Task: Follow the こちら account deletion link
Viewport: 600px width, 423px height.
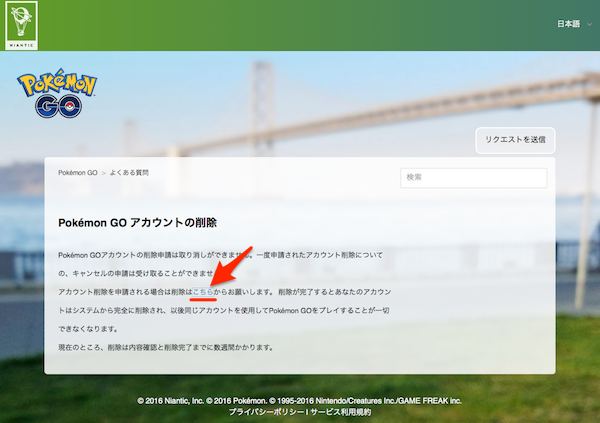Action: (203, 292)
